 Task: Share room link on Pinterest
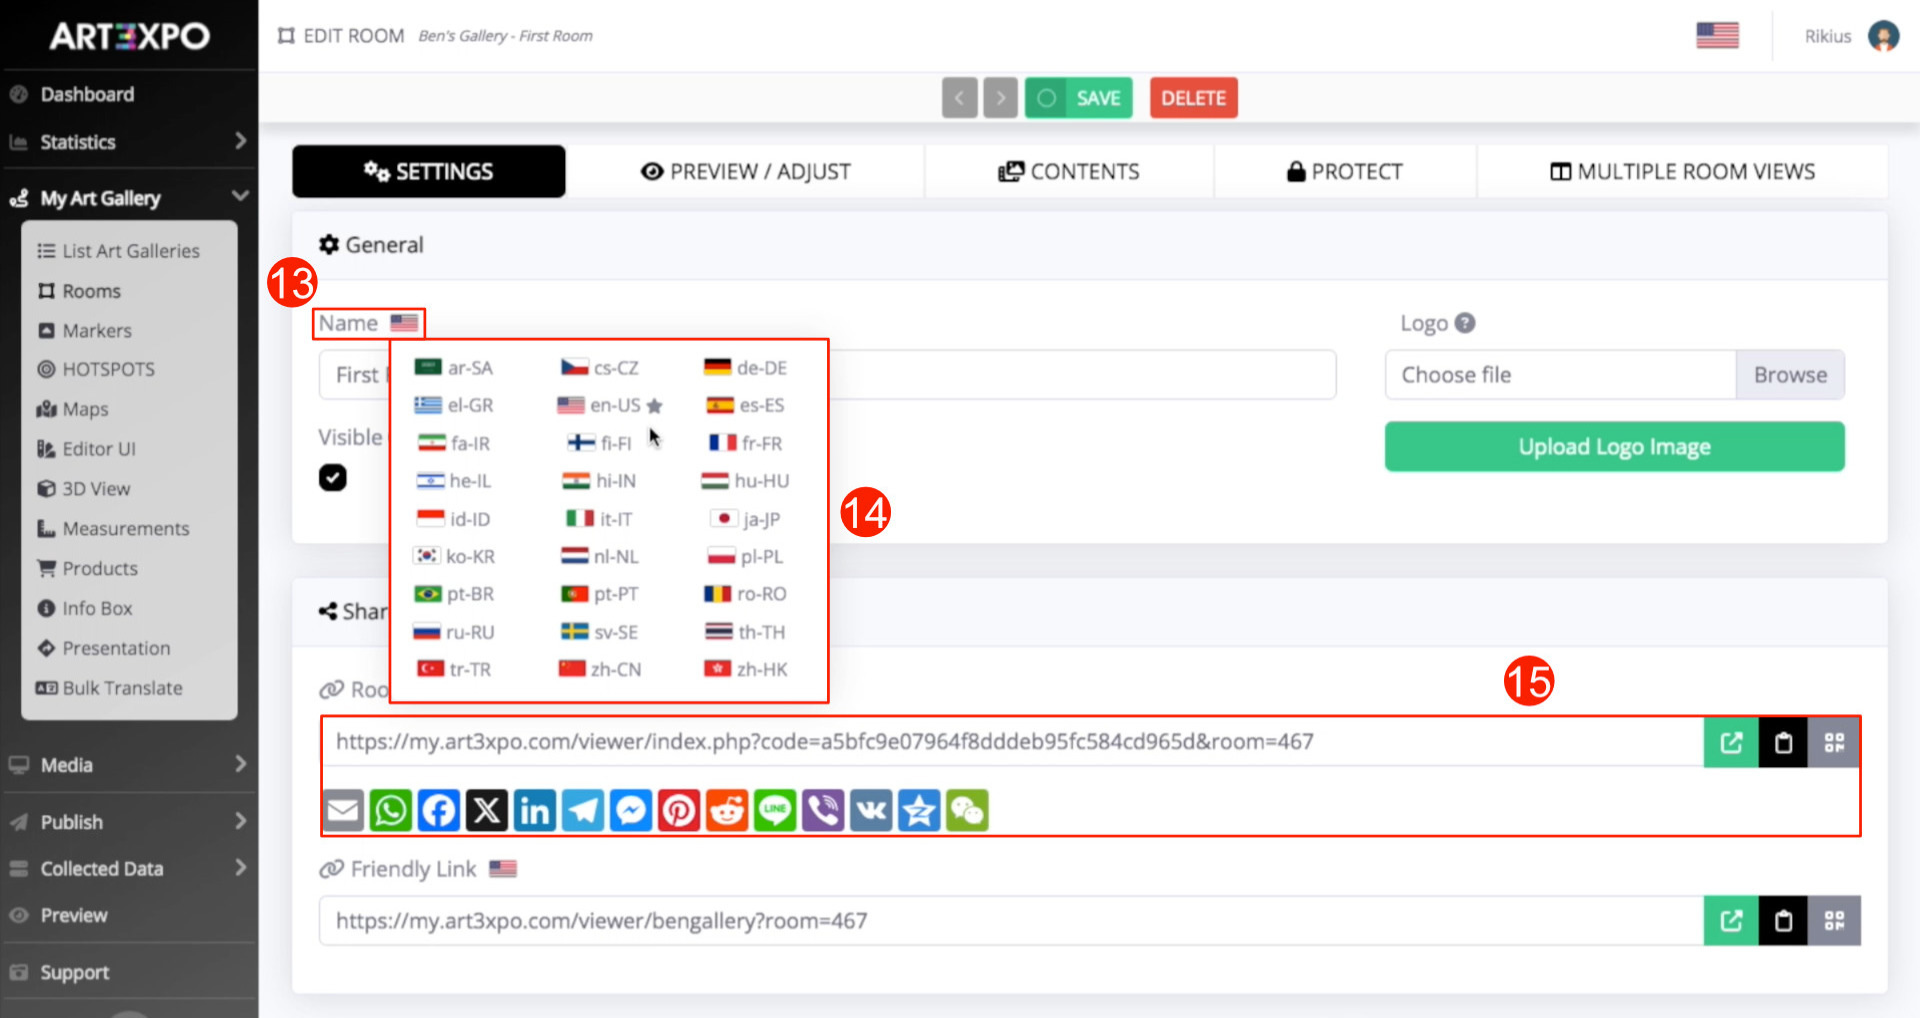(x=679, y=810)
